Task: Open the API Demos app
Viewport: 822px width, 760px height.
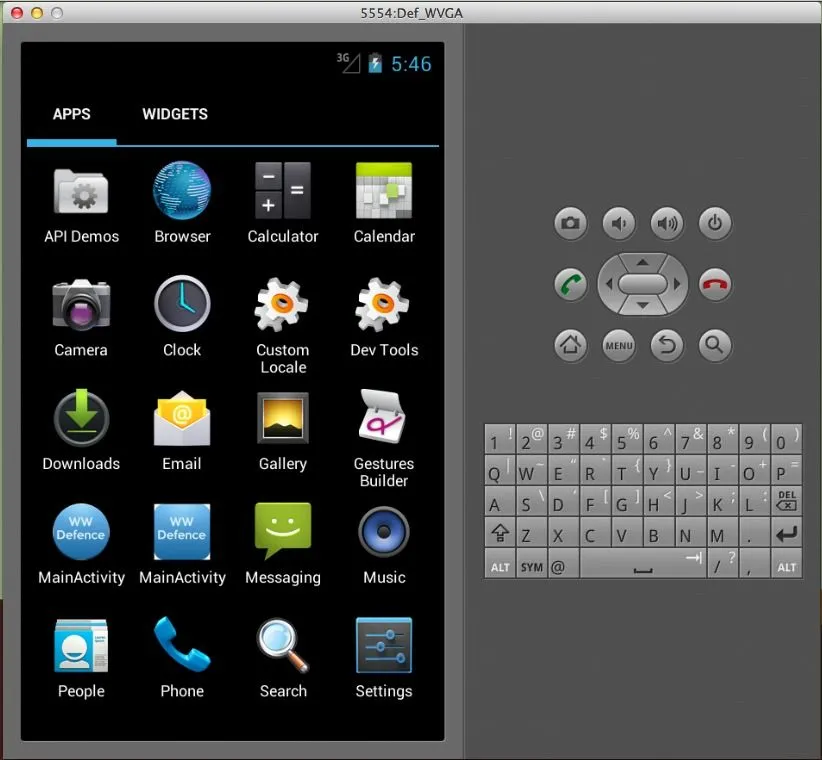Action: click(x=81, y=192)
